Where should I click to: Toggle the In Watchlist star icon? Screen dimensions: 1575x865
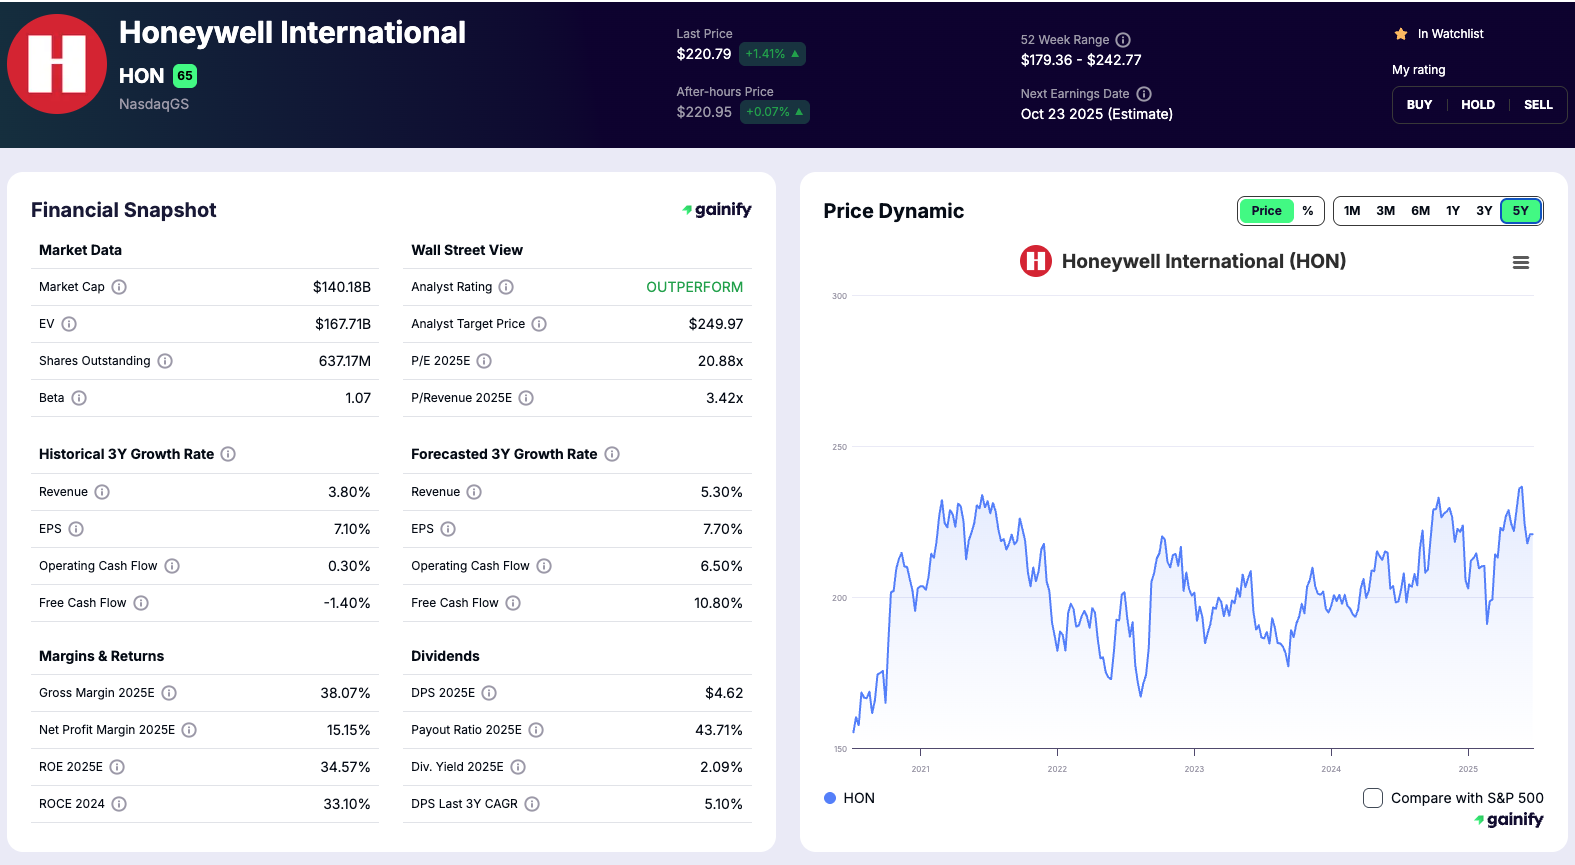pyautogui.click(x=1401, y=34)
